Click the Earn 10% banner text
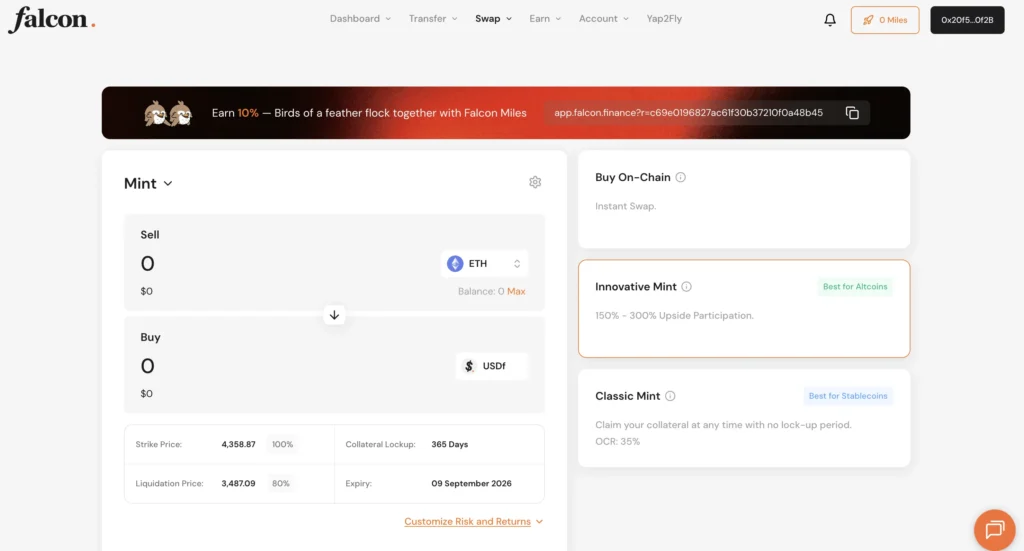Screen dimensions: 1024x551 point(369,113)
